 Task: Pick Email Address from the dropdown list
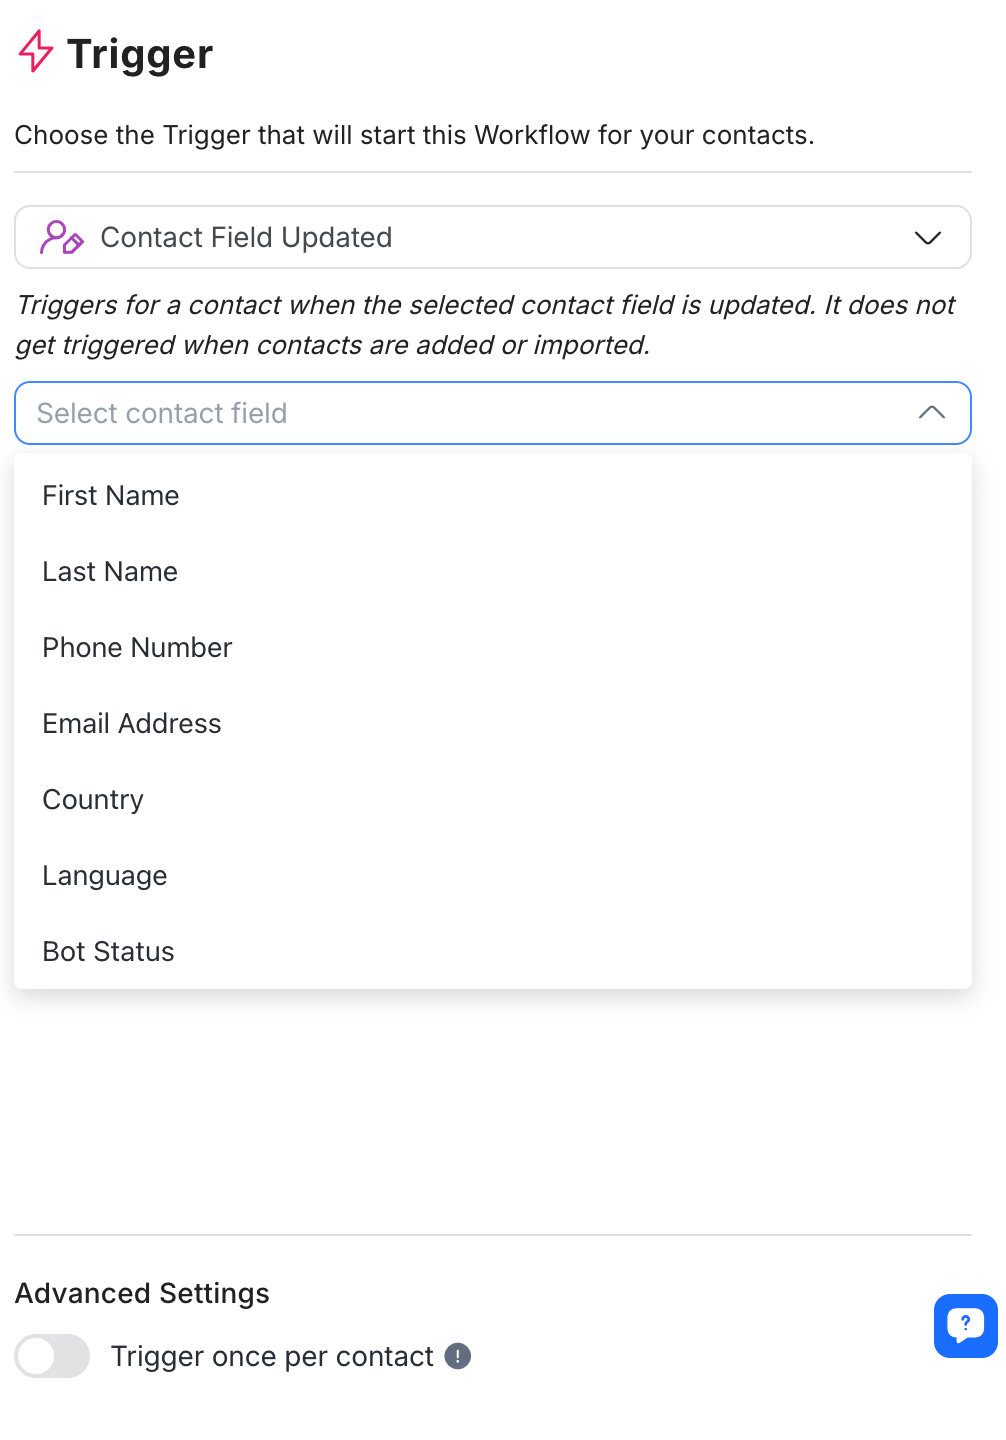[x=132, y=724]
